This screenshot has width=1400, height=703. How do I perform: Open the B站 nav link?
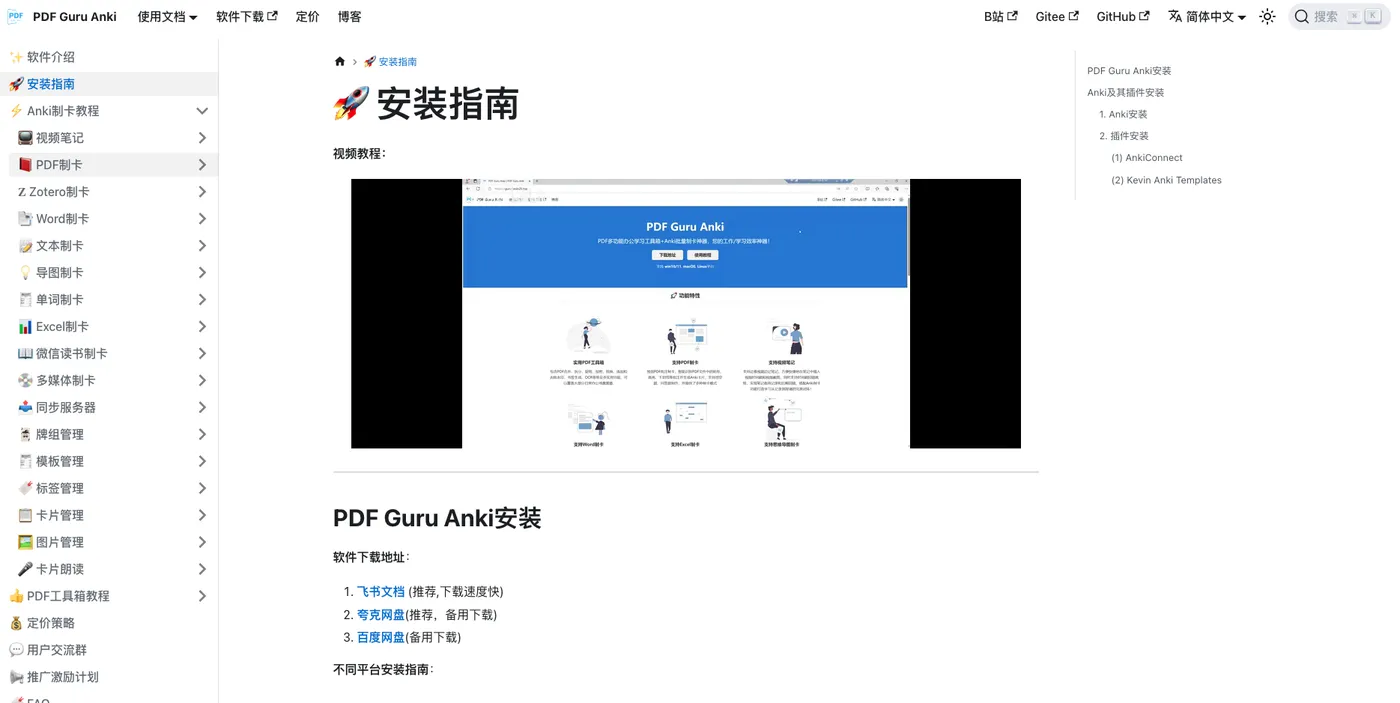click(x=1001, y=16)
